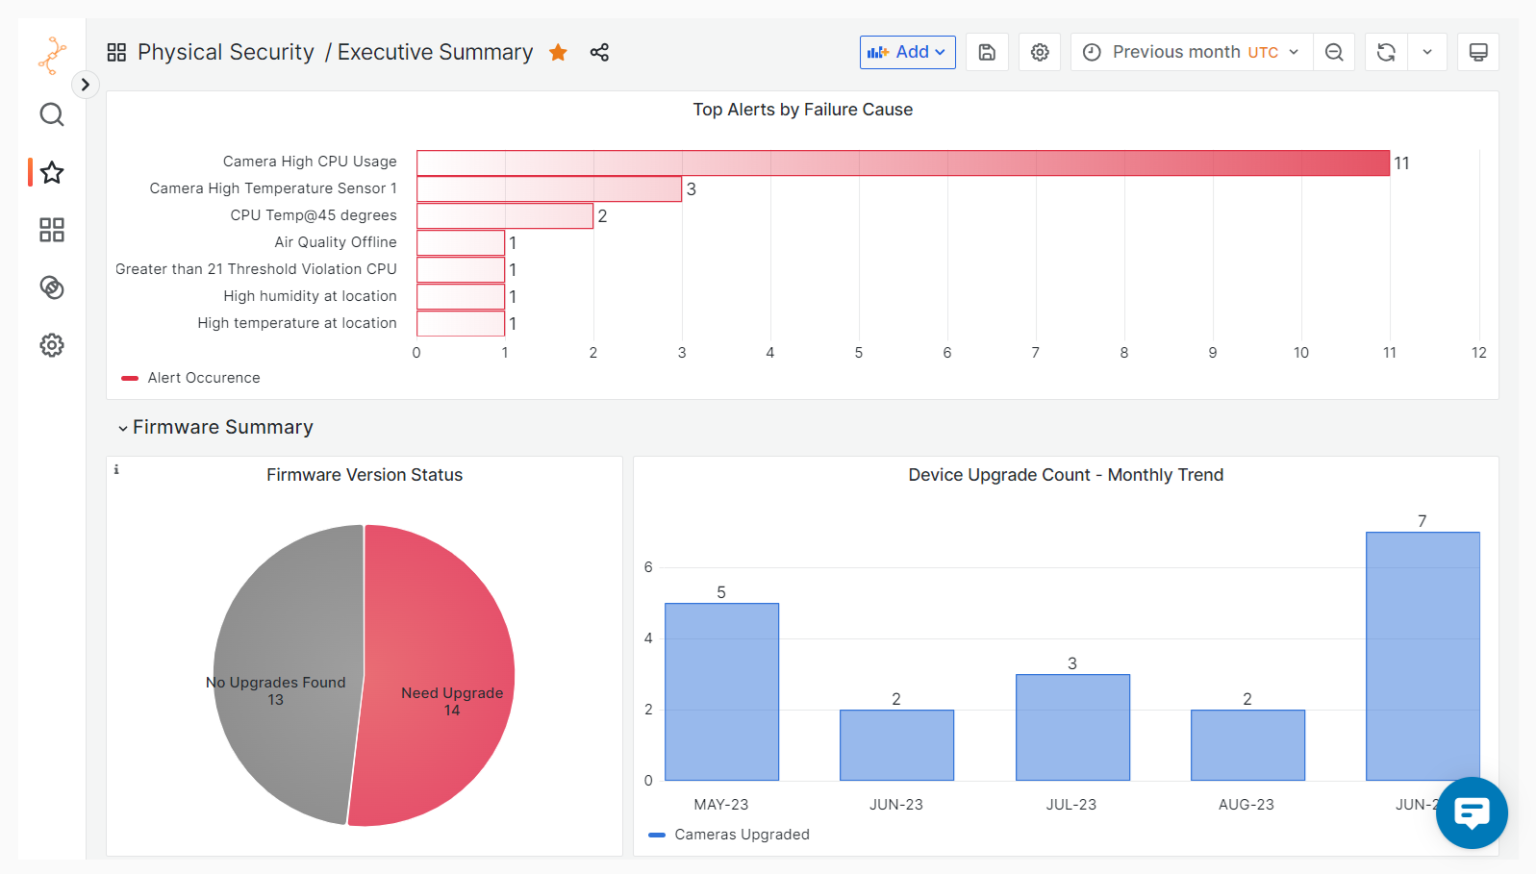
Task: Open the Previous month time range picker
Action: [1194, 52]
